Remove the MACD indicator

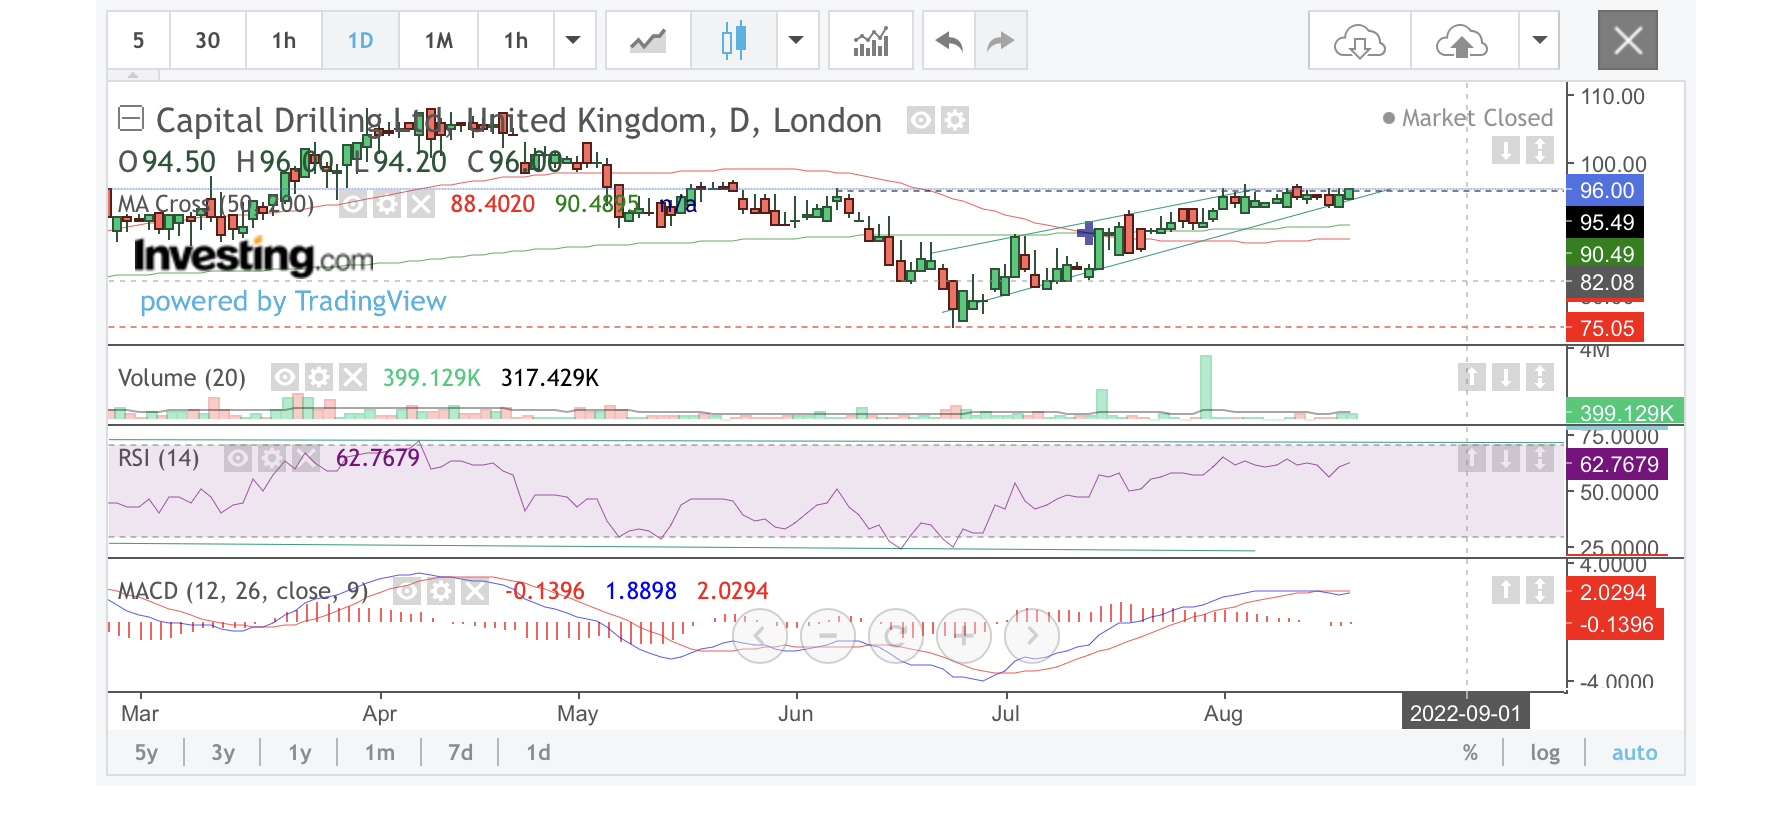coord(475,591)
